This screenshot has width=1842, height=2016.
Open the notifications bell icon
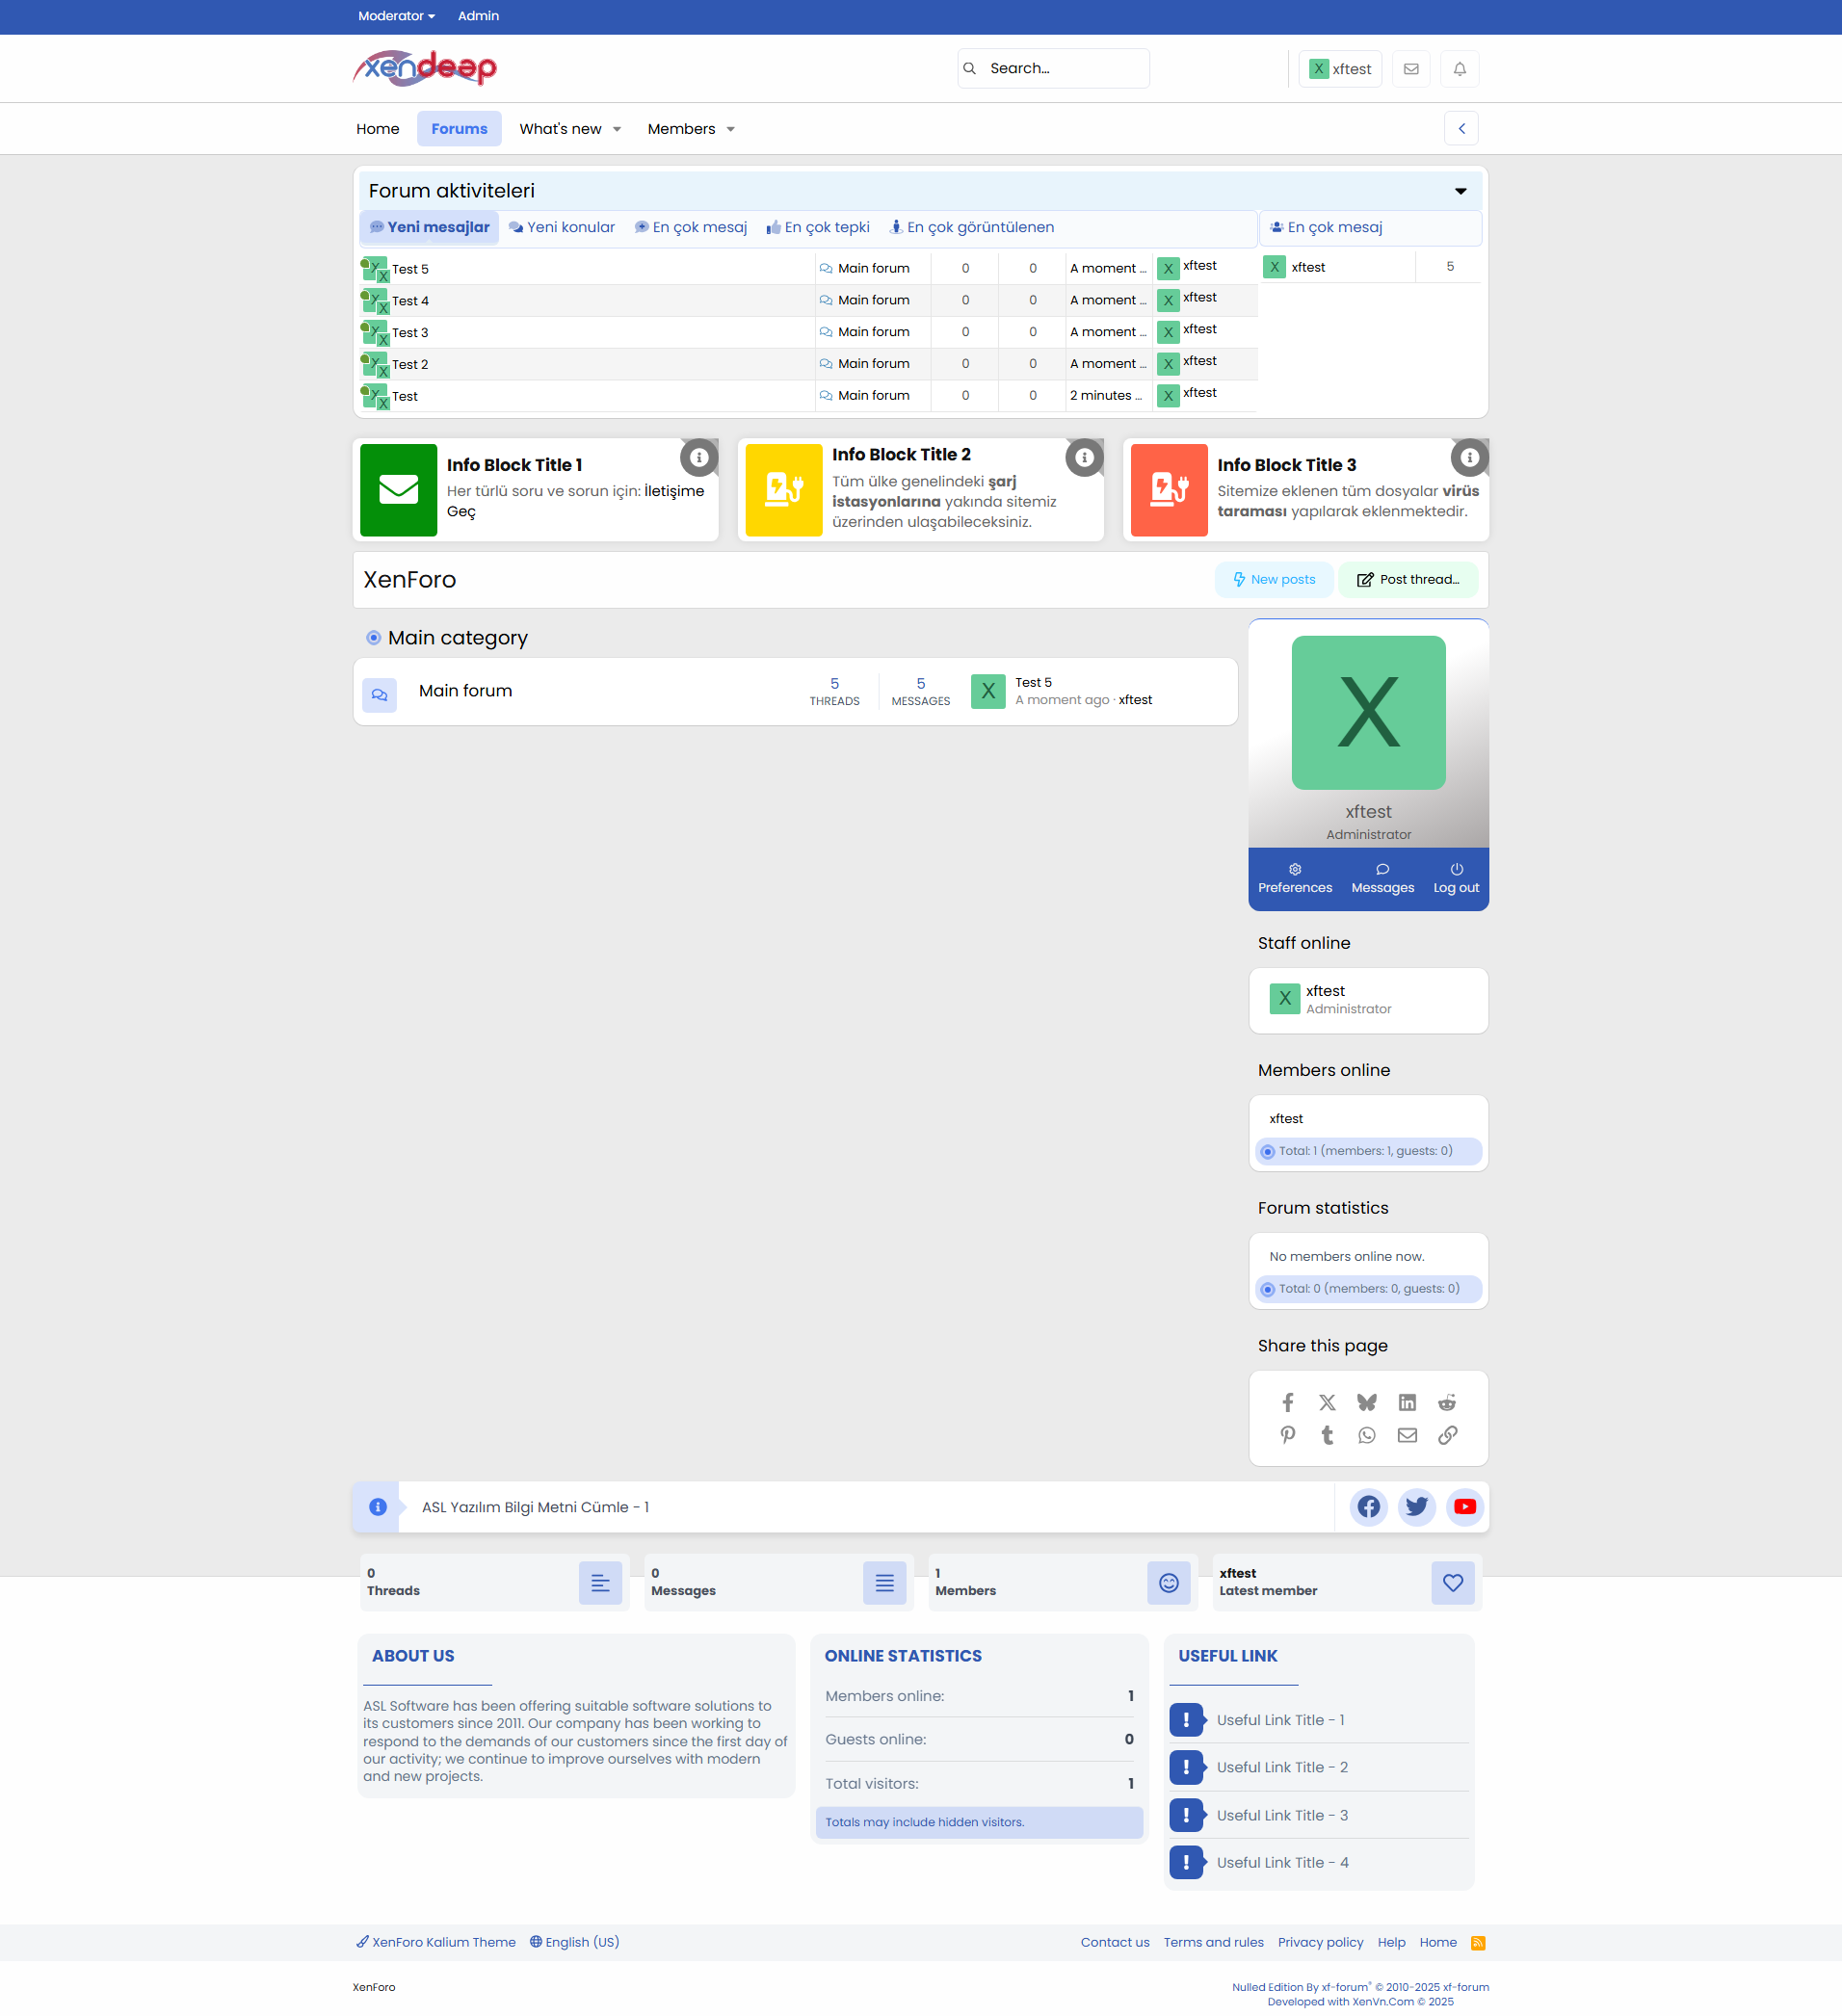[x=1459, y=69]
